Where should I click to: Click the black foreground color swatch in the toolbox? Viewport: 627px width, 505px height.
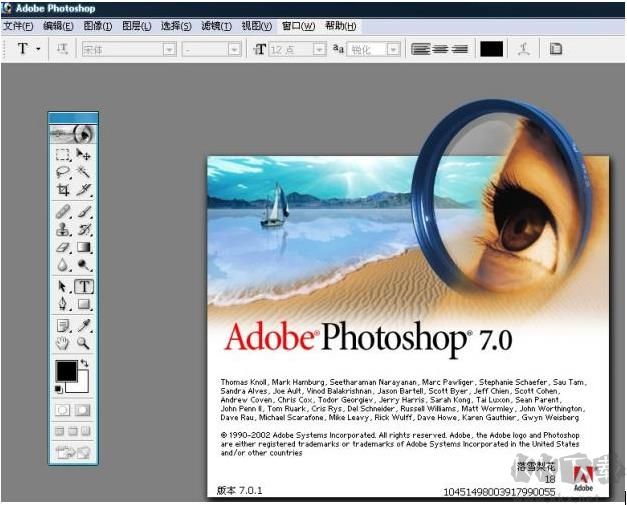click(x=64, y=369)
